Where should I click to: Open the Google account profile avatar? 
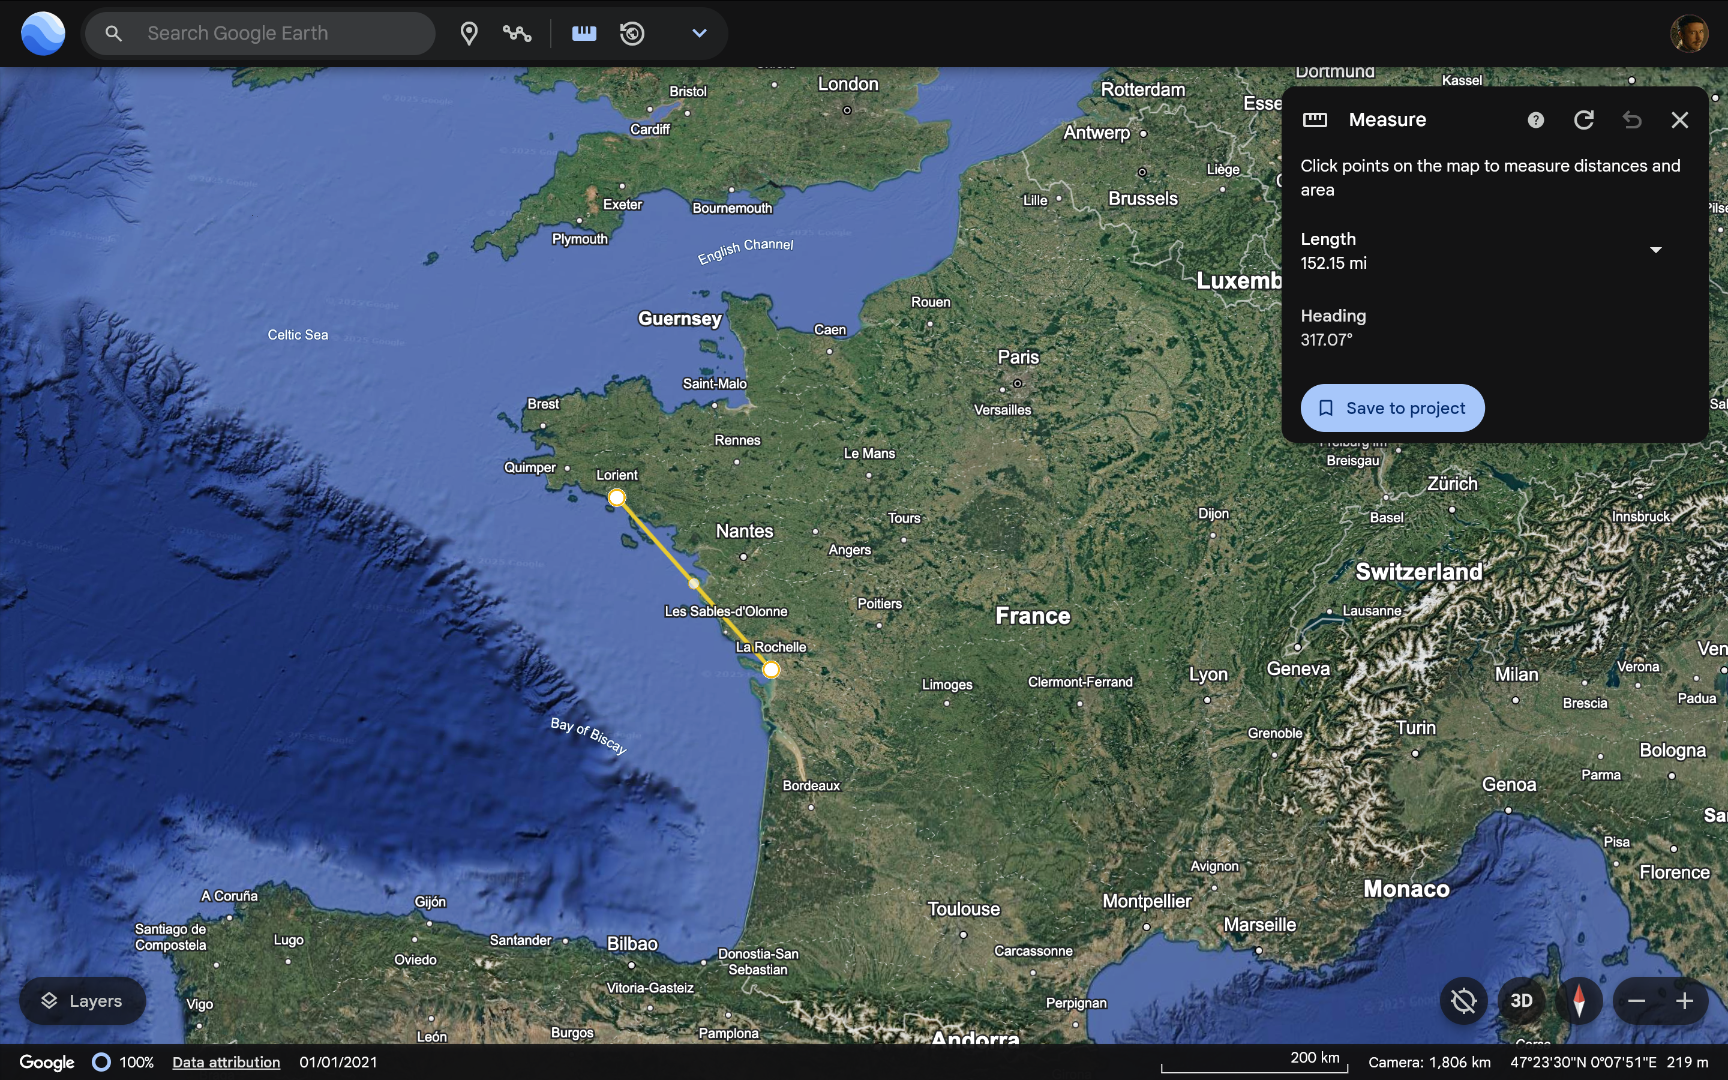tap(1689, 34)
